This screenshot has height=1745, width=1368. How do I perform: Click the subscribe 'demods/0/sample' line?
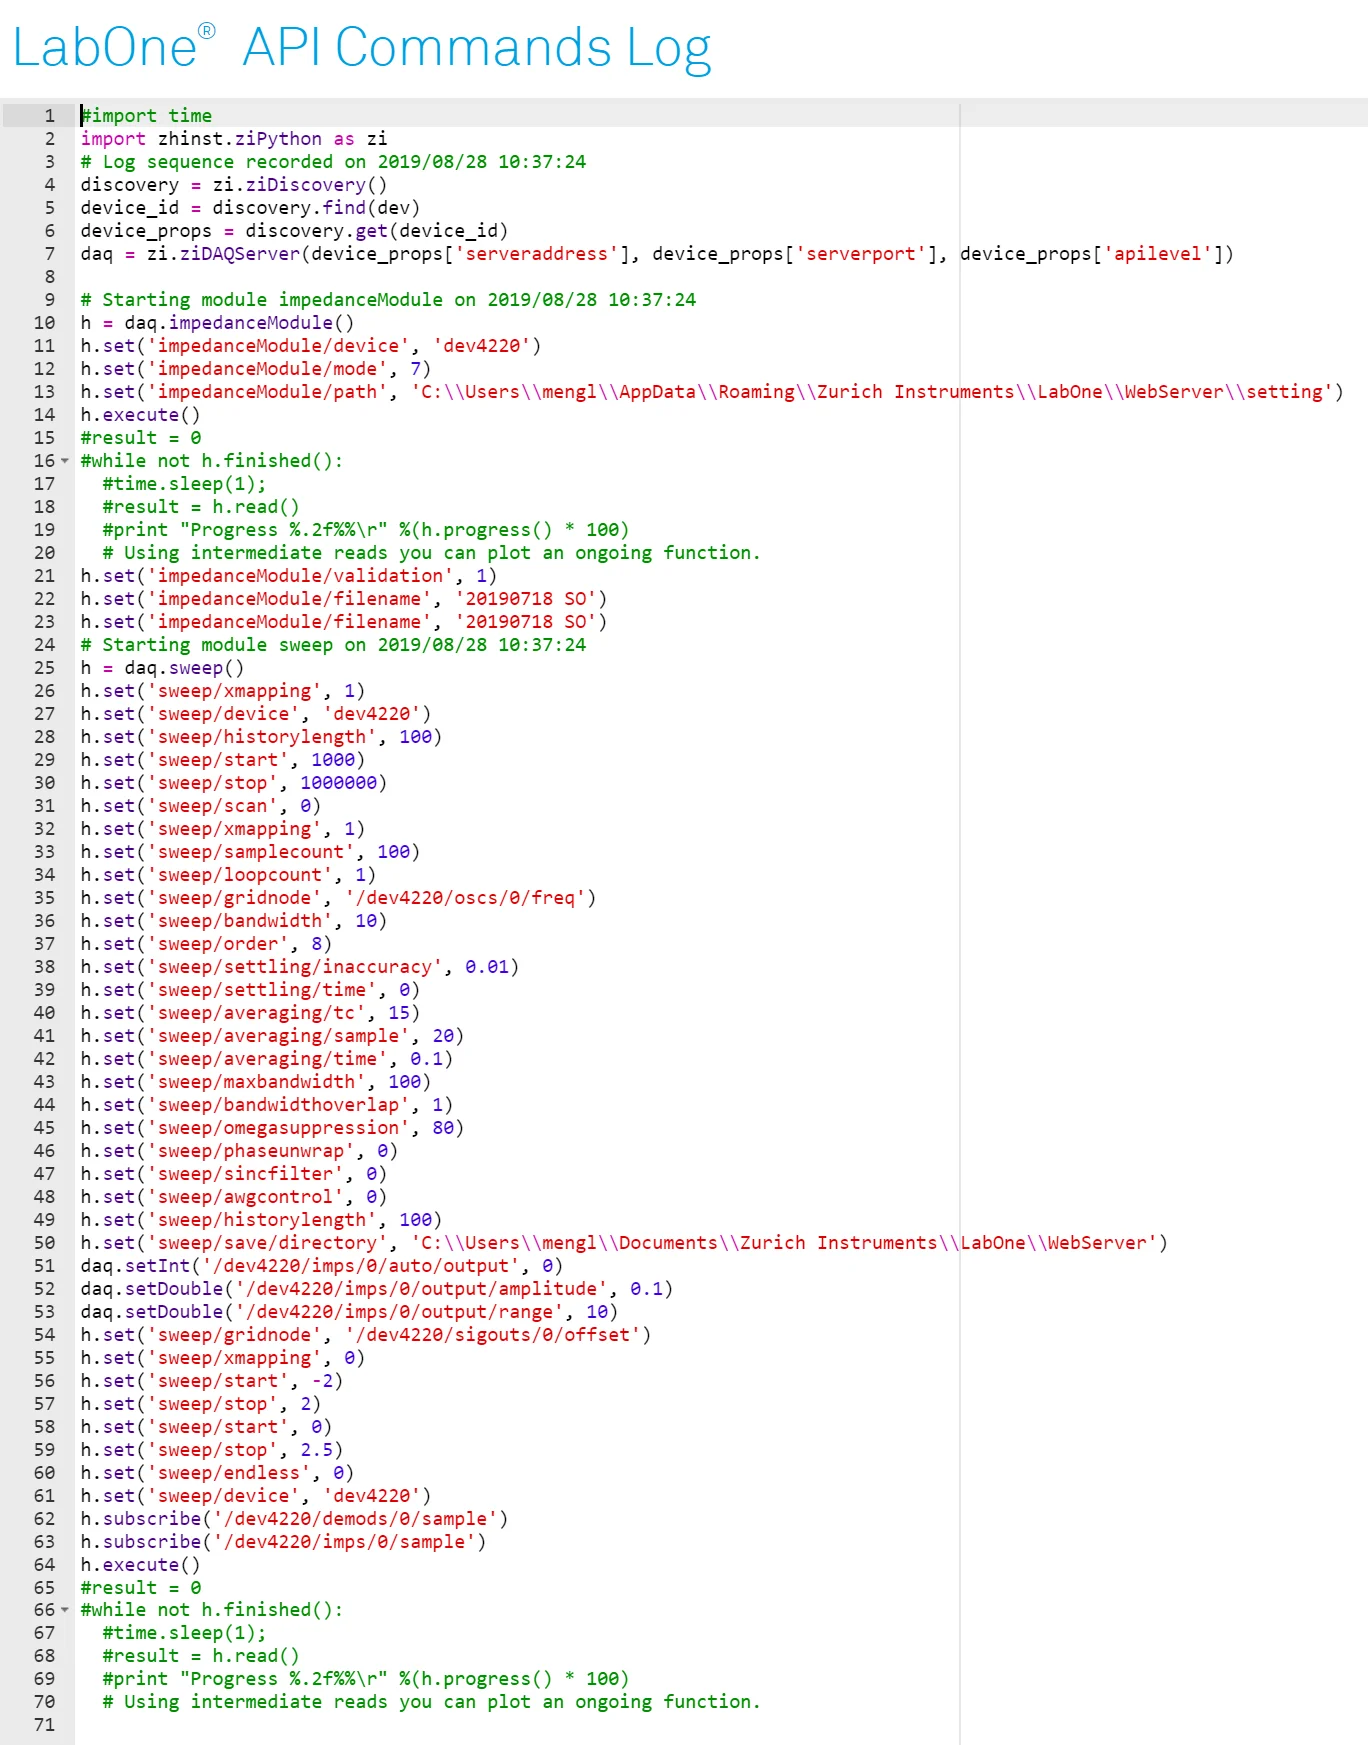point(294,1519)
